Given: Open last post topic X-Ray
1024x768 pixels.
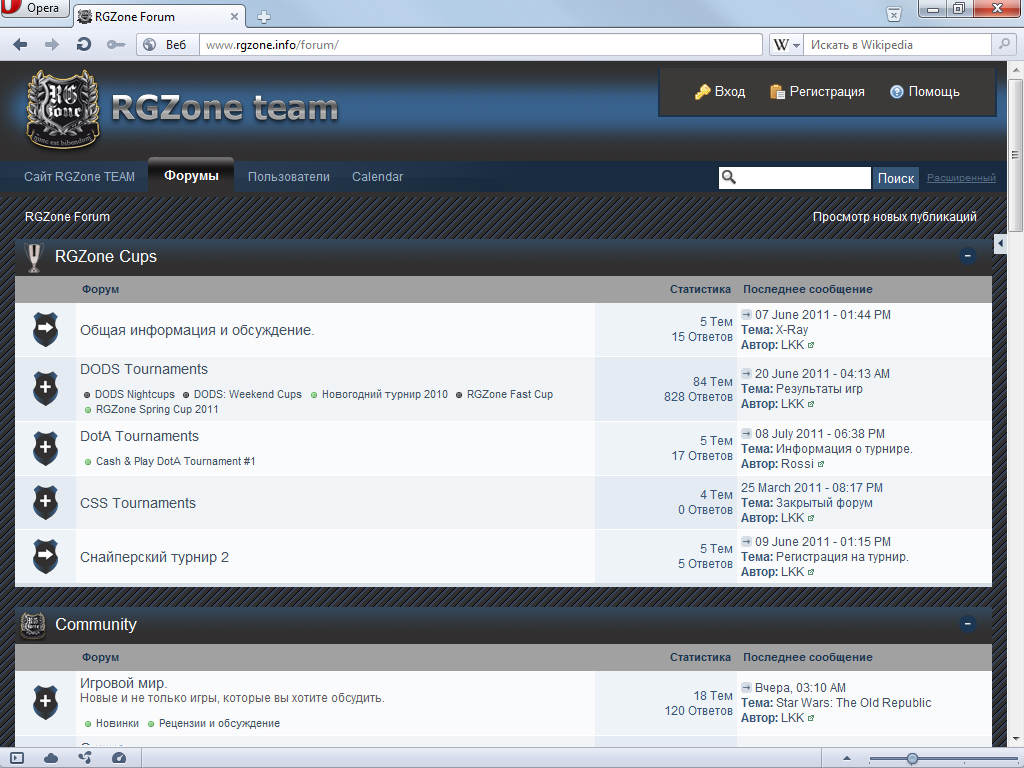Looking at the screenshot, I should pyautogui.click(x=792, y=330).
